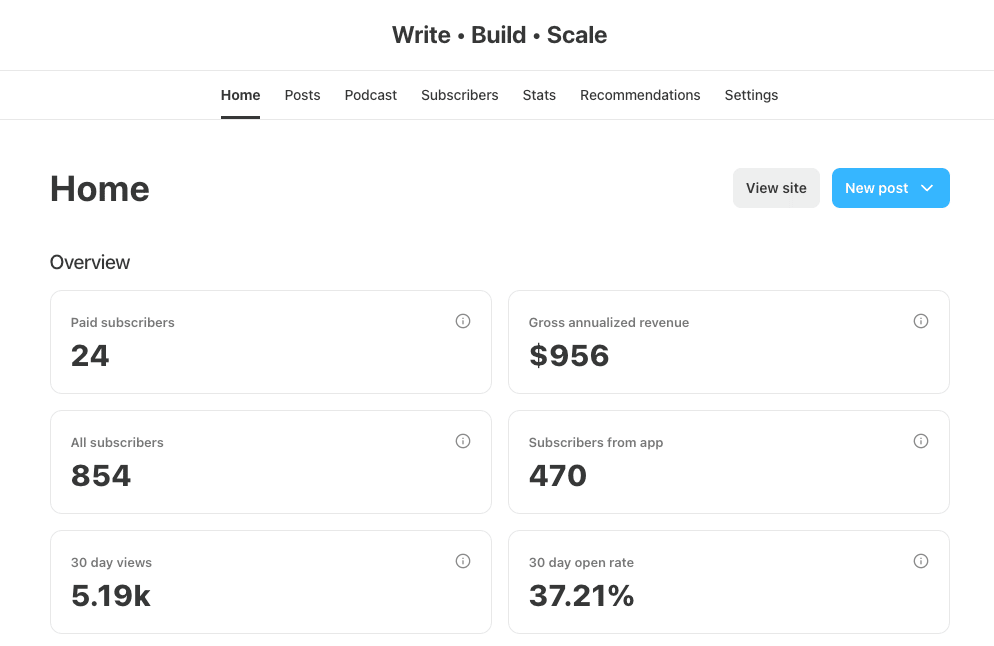Open info tooltip on All subscribers card
The width and height of the screenshot is (994, 646).
pyautogui.click(x=463, y=441)
